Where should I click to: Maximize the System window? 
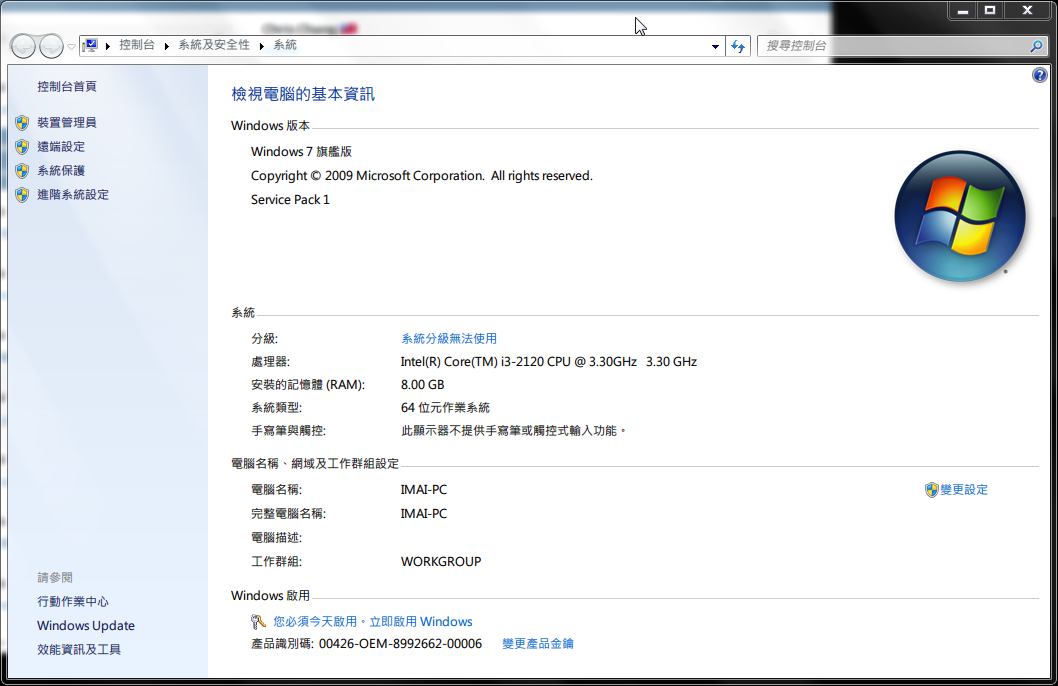pos(990,11)
